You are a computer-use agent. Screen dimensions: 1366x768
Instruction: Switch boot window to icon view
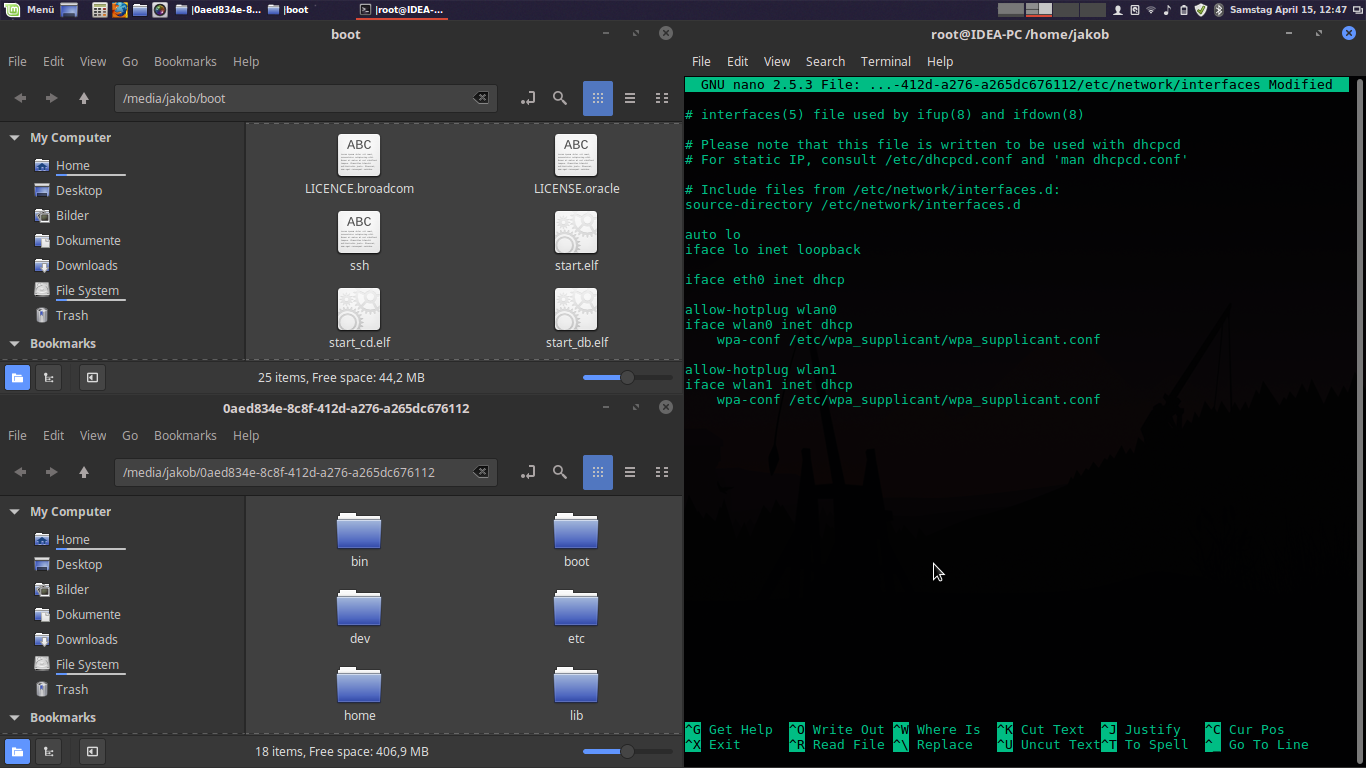point(597,98)
